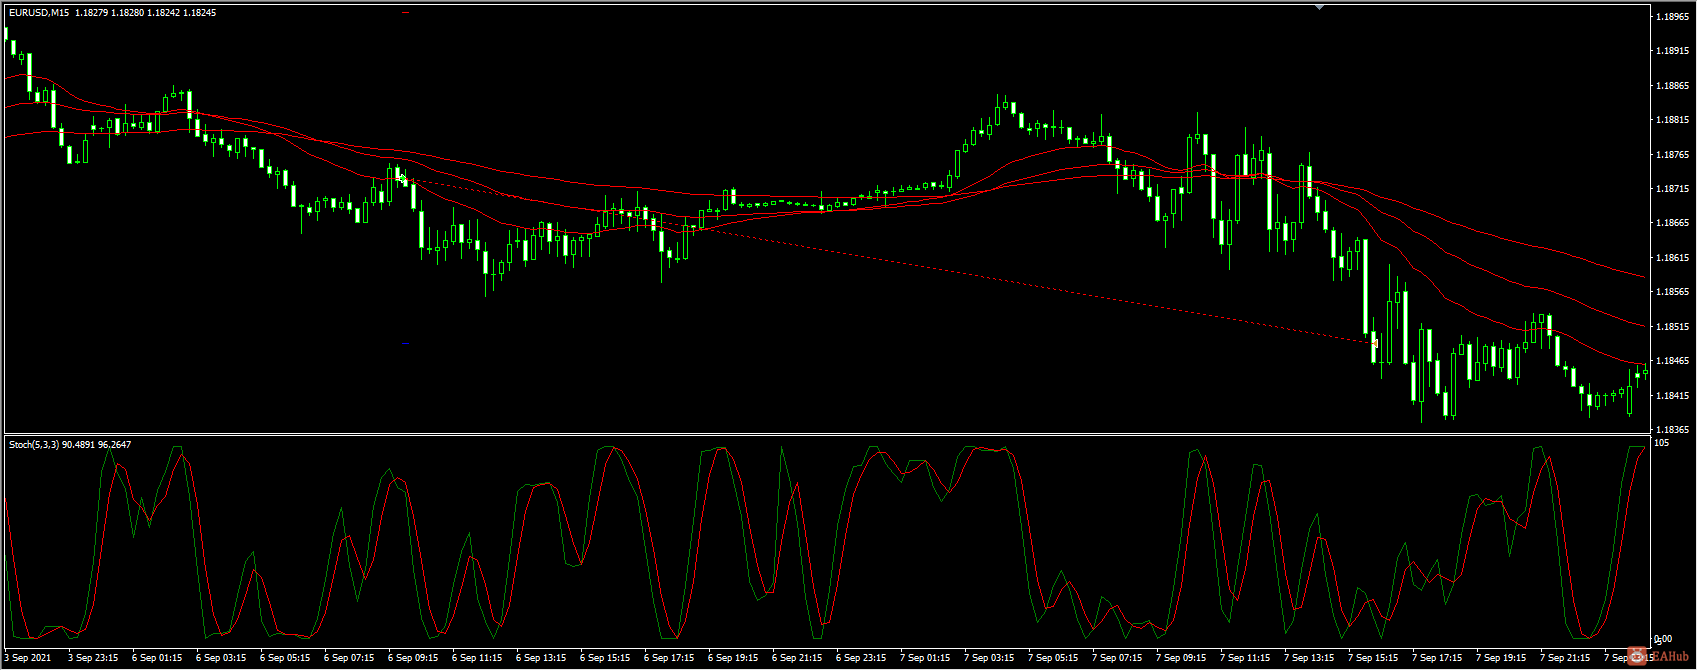
Task: Click the 1.18515 price axis label
Action: tap(1673, 327)
